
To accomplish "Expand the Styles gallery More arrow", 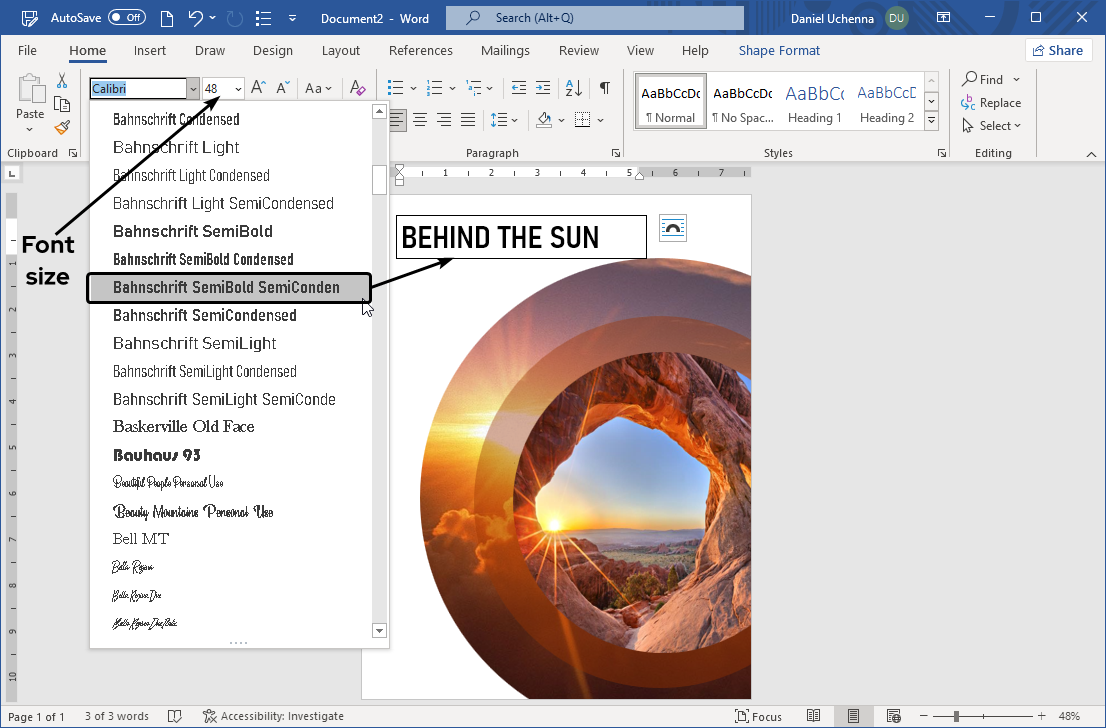I will point(931,121).
